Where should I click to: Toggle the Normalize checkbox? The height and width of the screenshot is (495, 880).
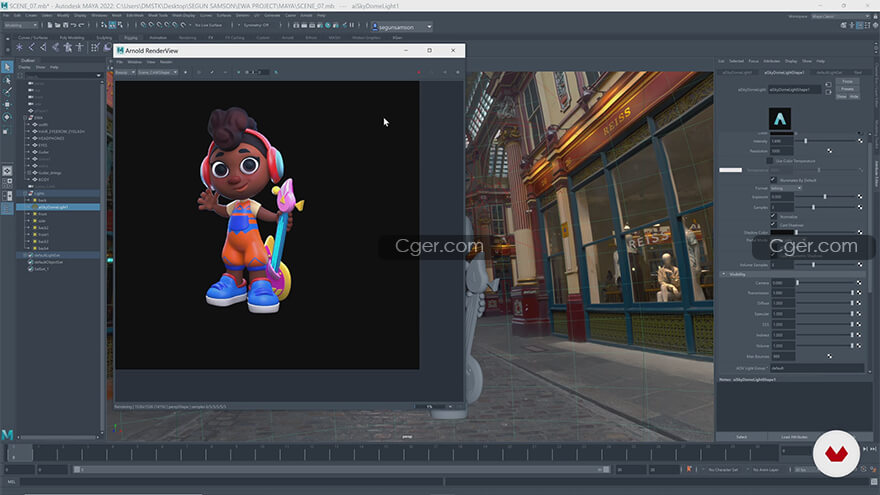[773, 216]
